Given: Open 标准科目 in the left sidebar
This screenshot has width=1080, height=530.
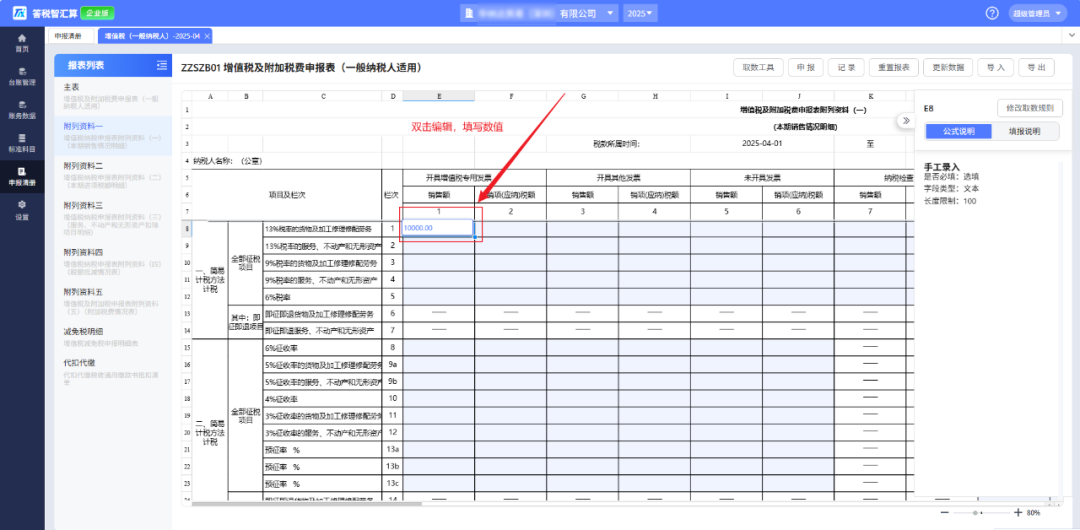Looking at the screenshot, I should pyautogui.click(x=21, y=142).
